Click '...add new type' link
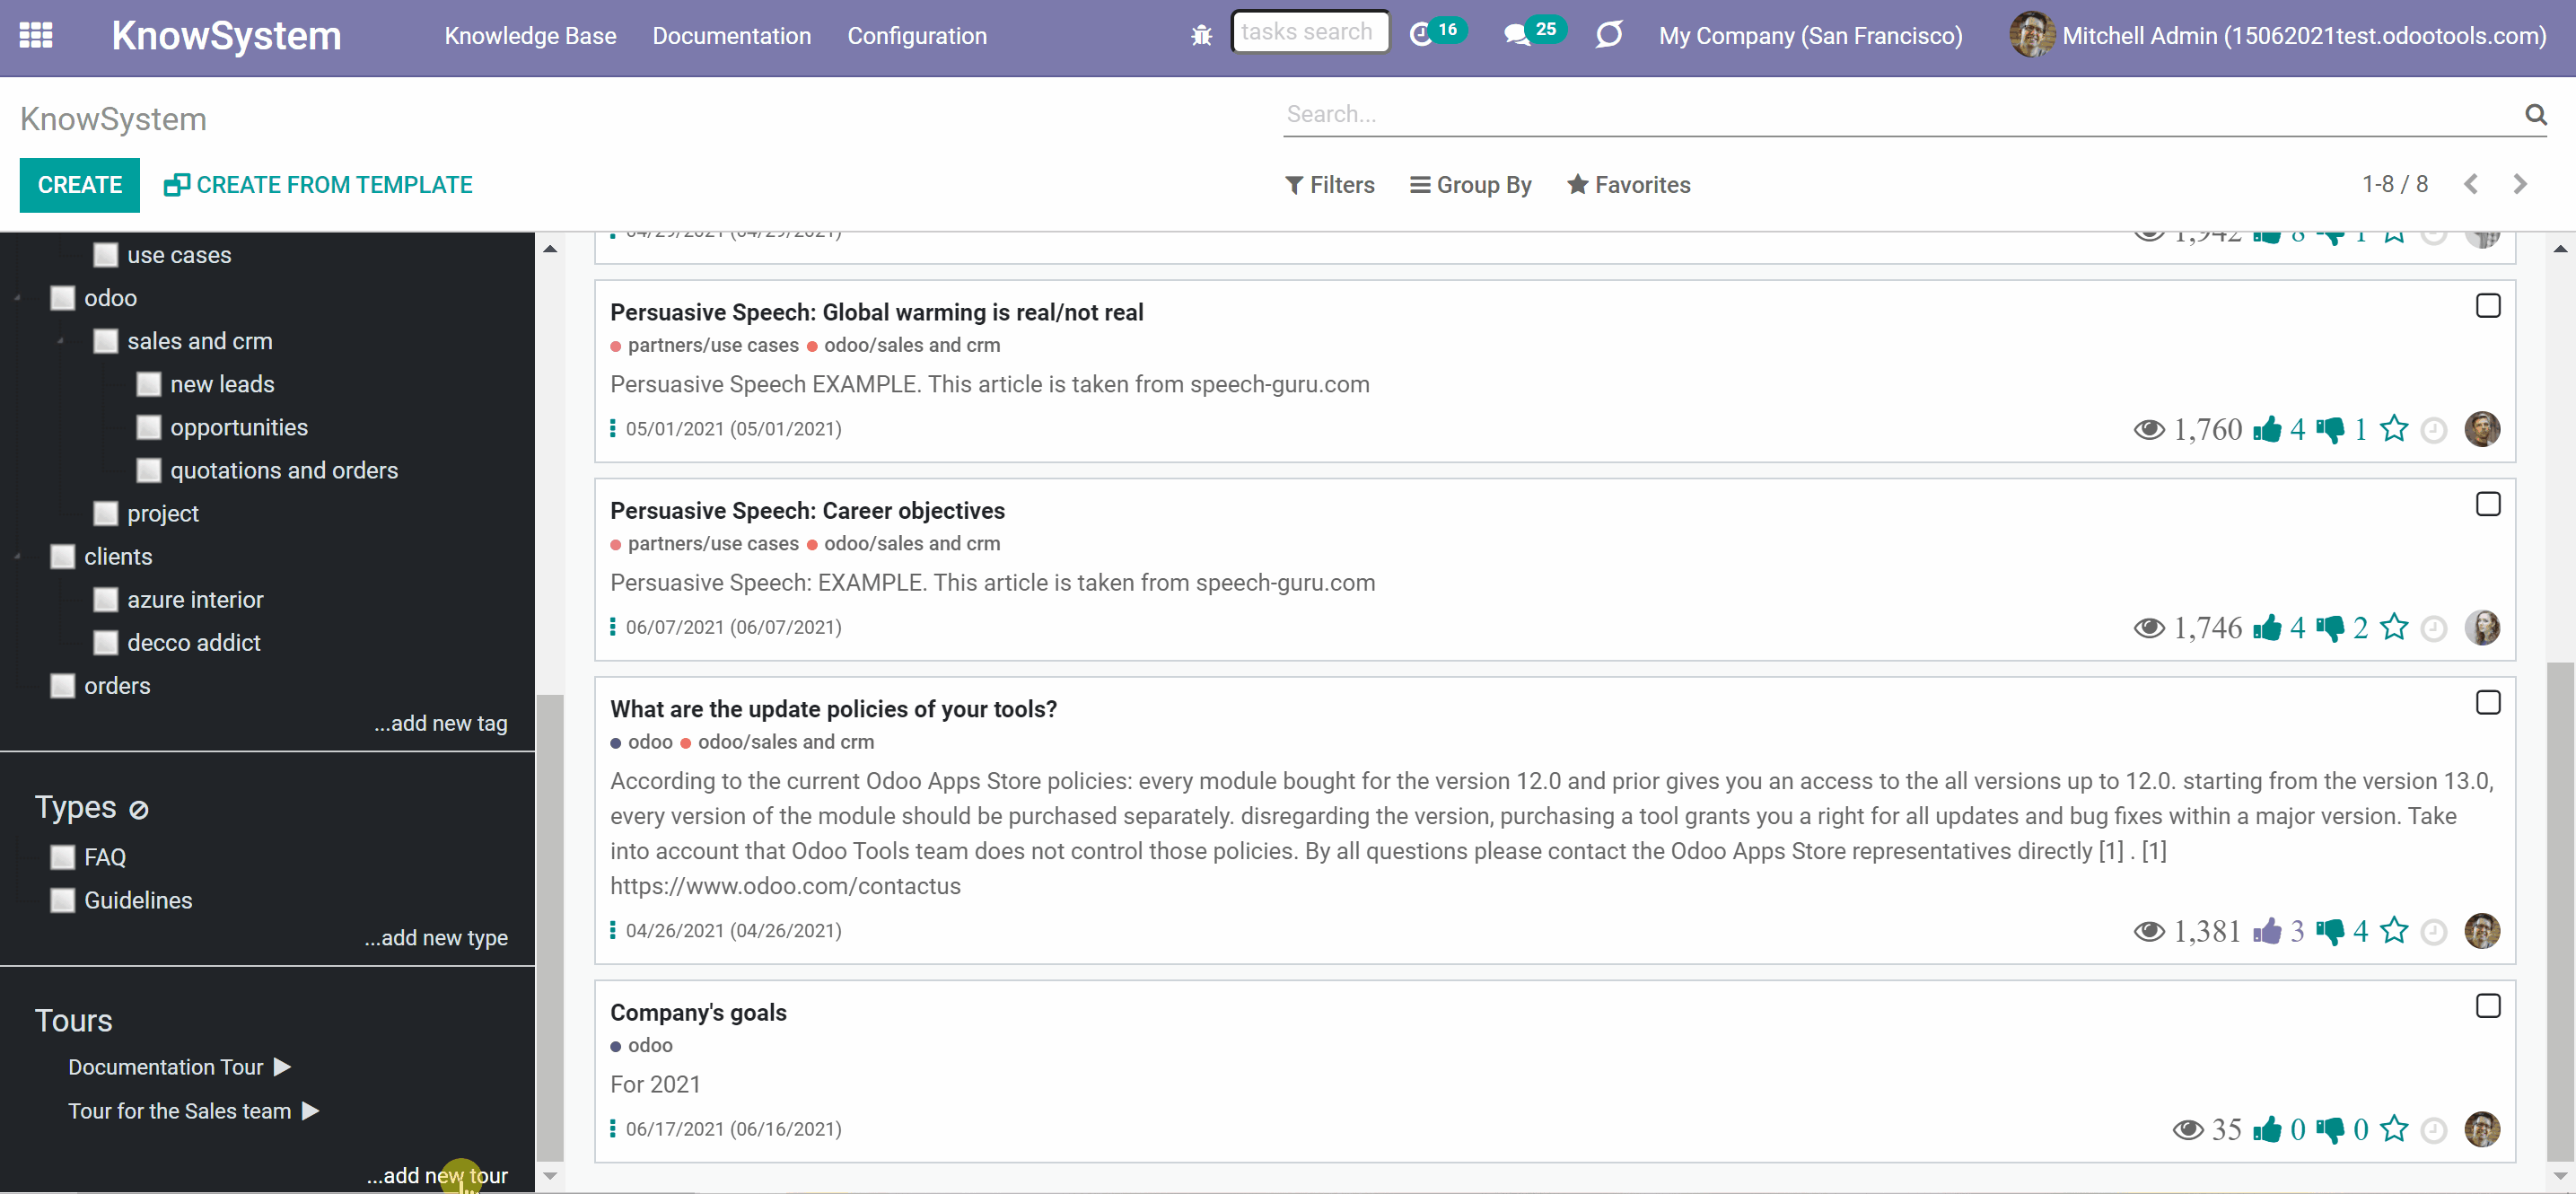This screenshot has height=1194, width=2576. pos(435,938)
